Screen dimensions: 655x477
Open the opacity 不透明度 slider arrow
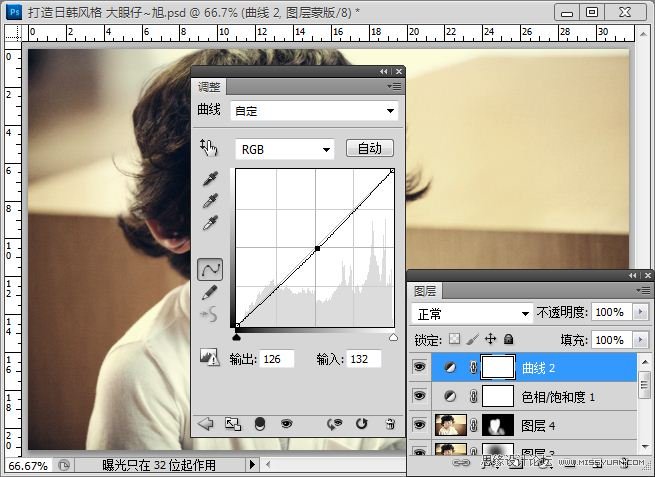(x=640, y=312)
